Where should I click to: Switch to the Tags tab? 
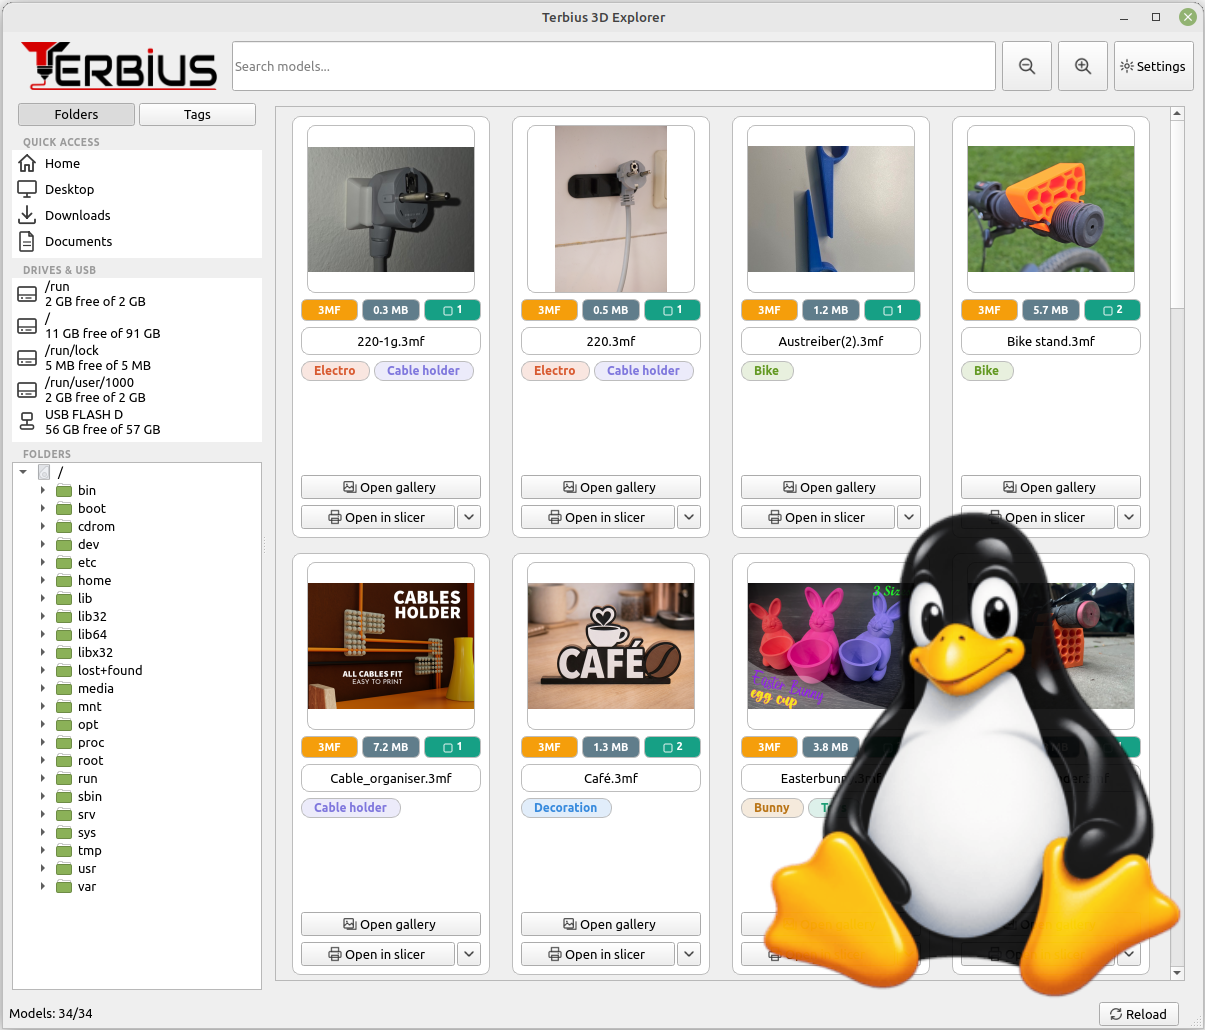(197, 114)
